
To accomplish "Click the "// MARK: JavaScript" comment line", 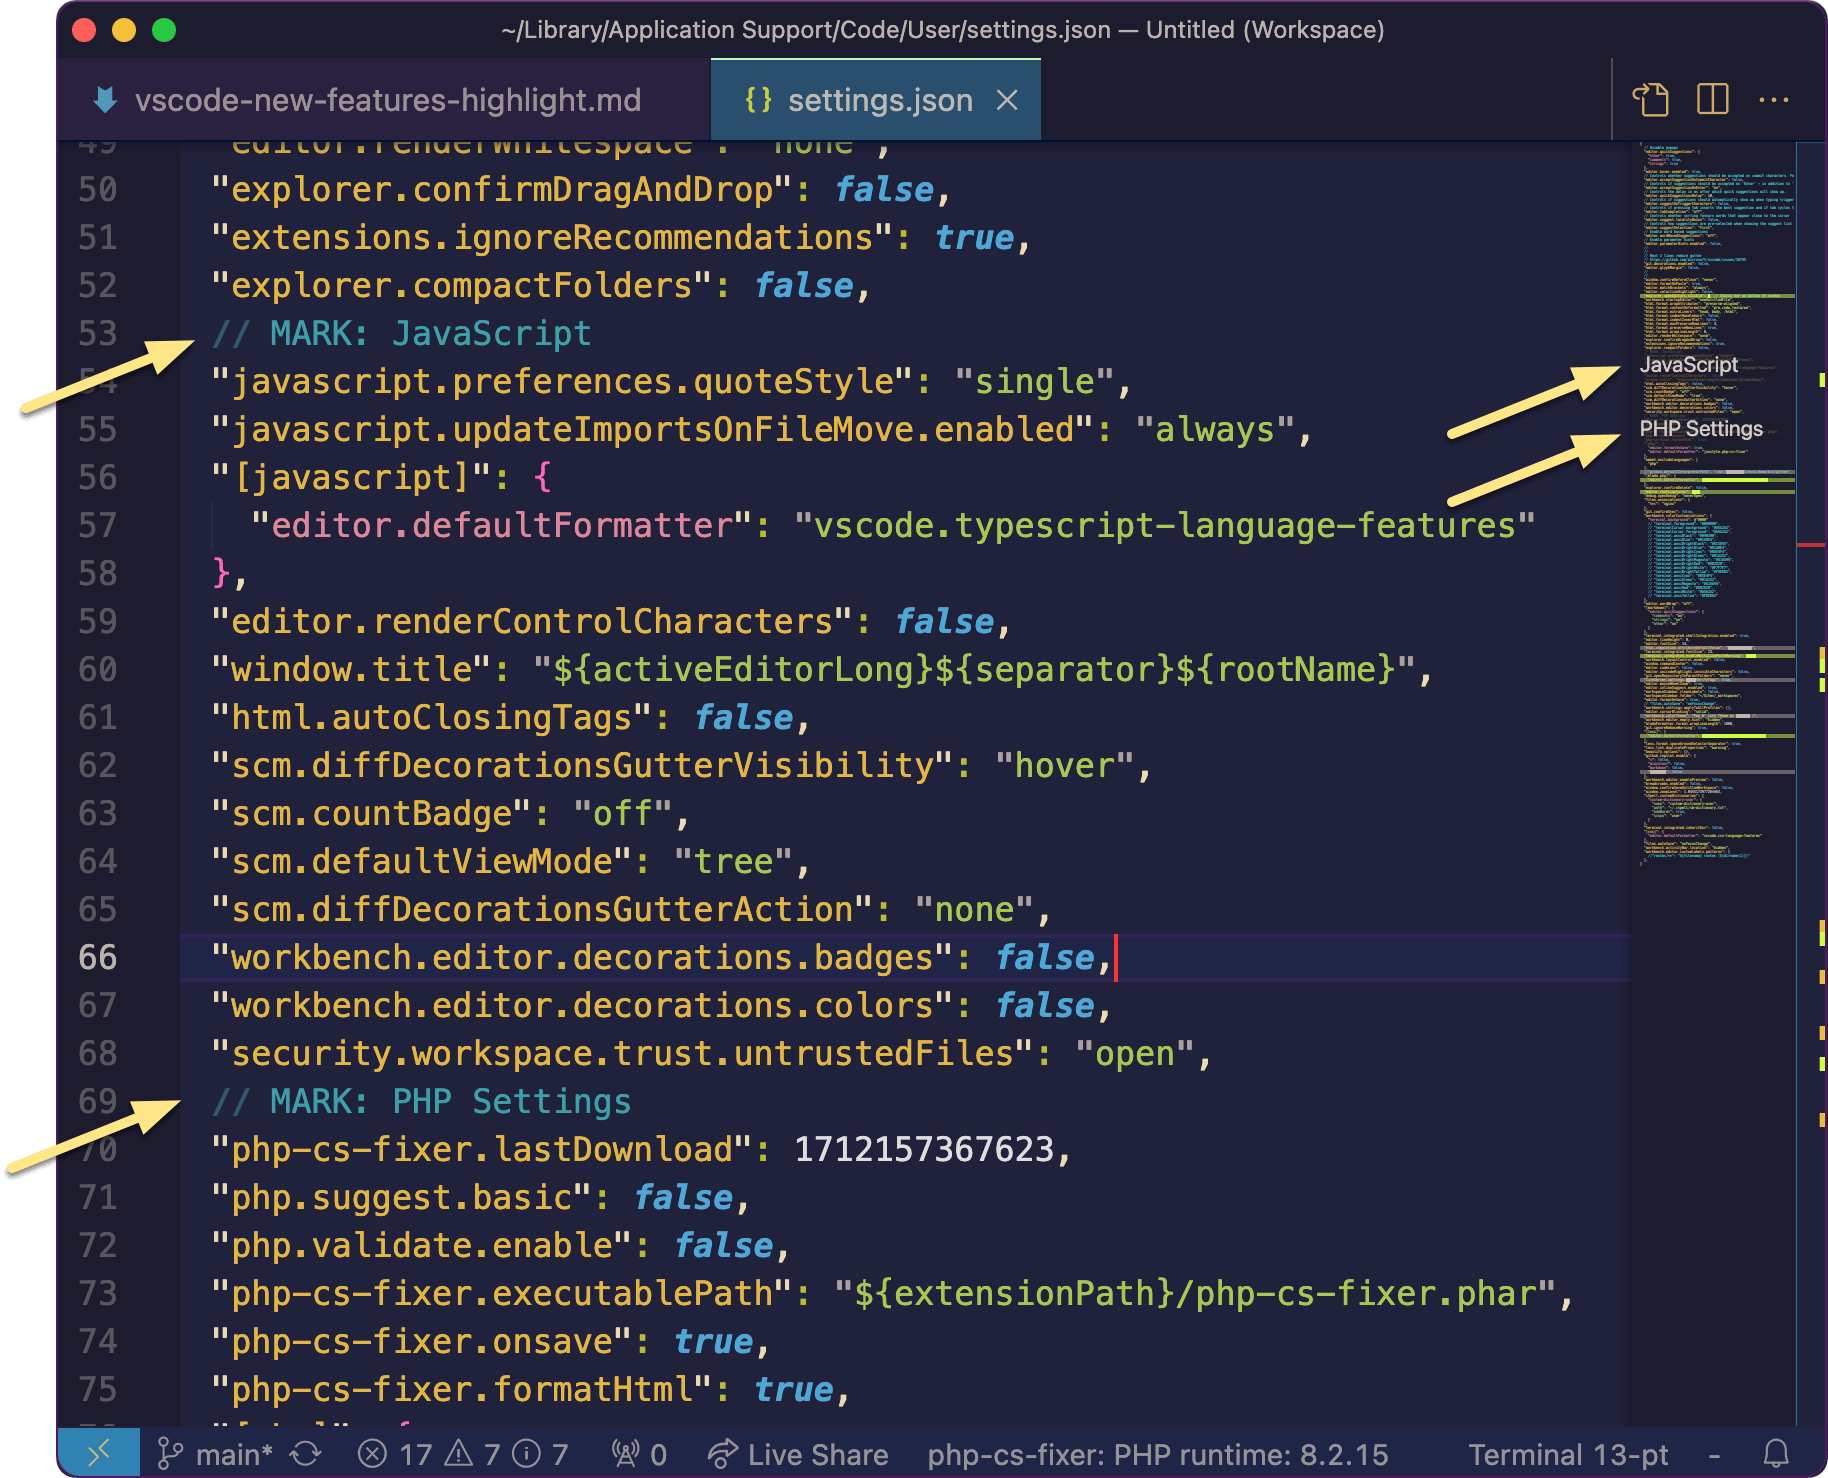I will tap(402, 334).
